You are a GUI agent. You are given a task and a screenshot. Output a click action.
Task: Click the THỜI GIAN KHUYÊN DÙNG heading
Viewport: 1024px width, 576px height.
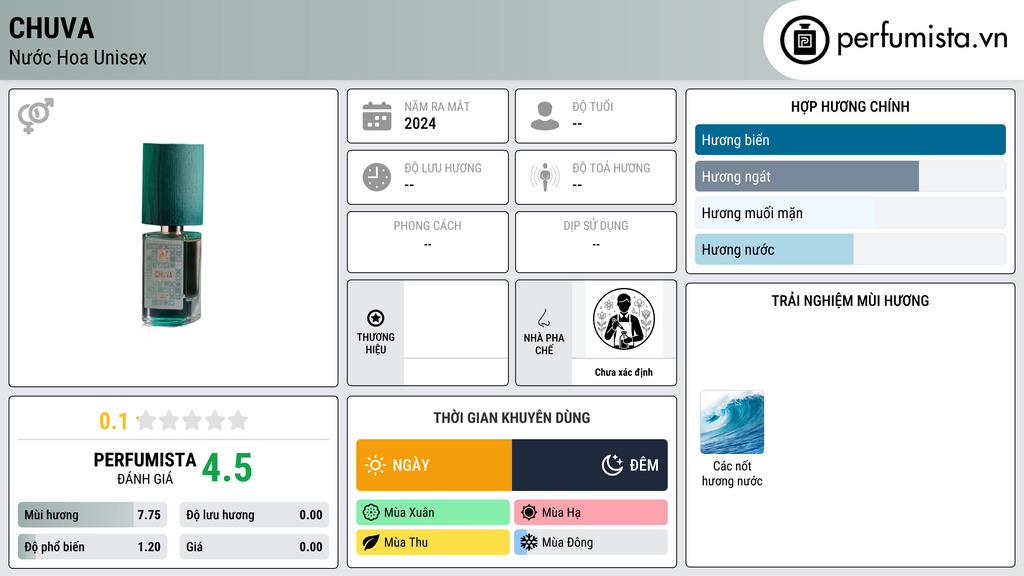click(512, 417)
